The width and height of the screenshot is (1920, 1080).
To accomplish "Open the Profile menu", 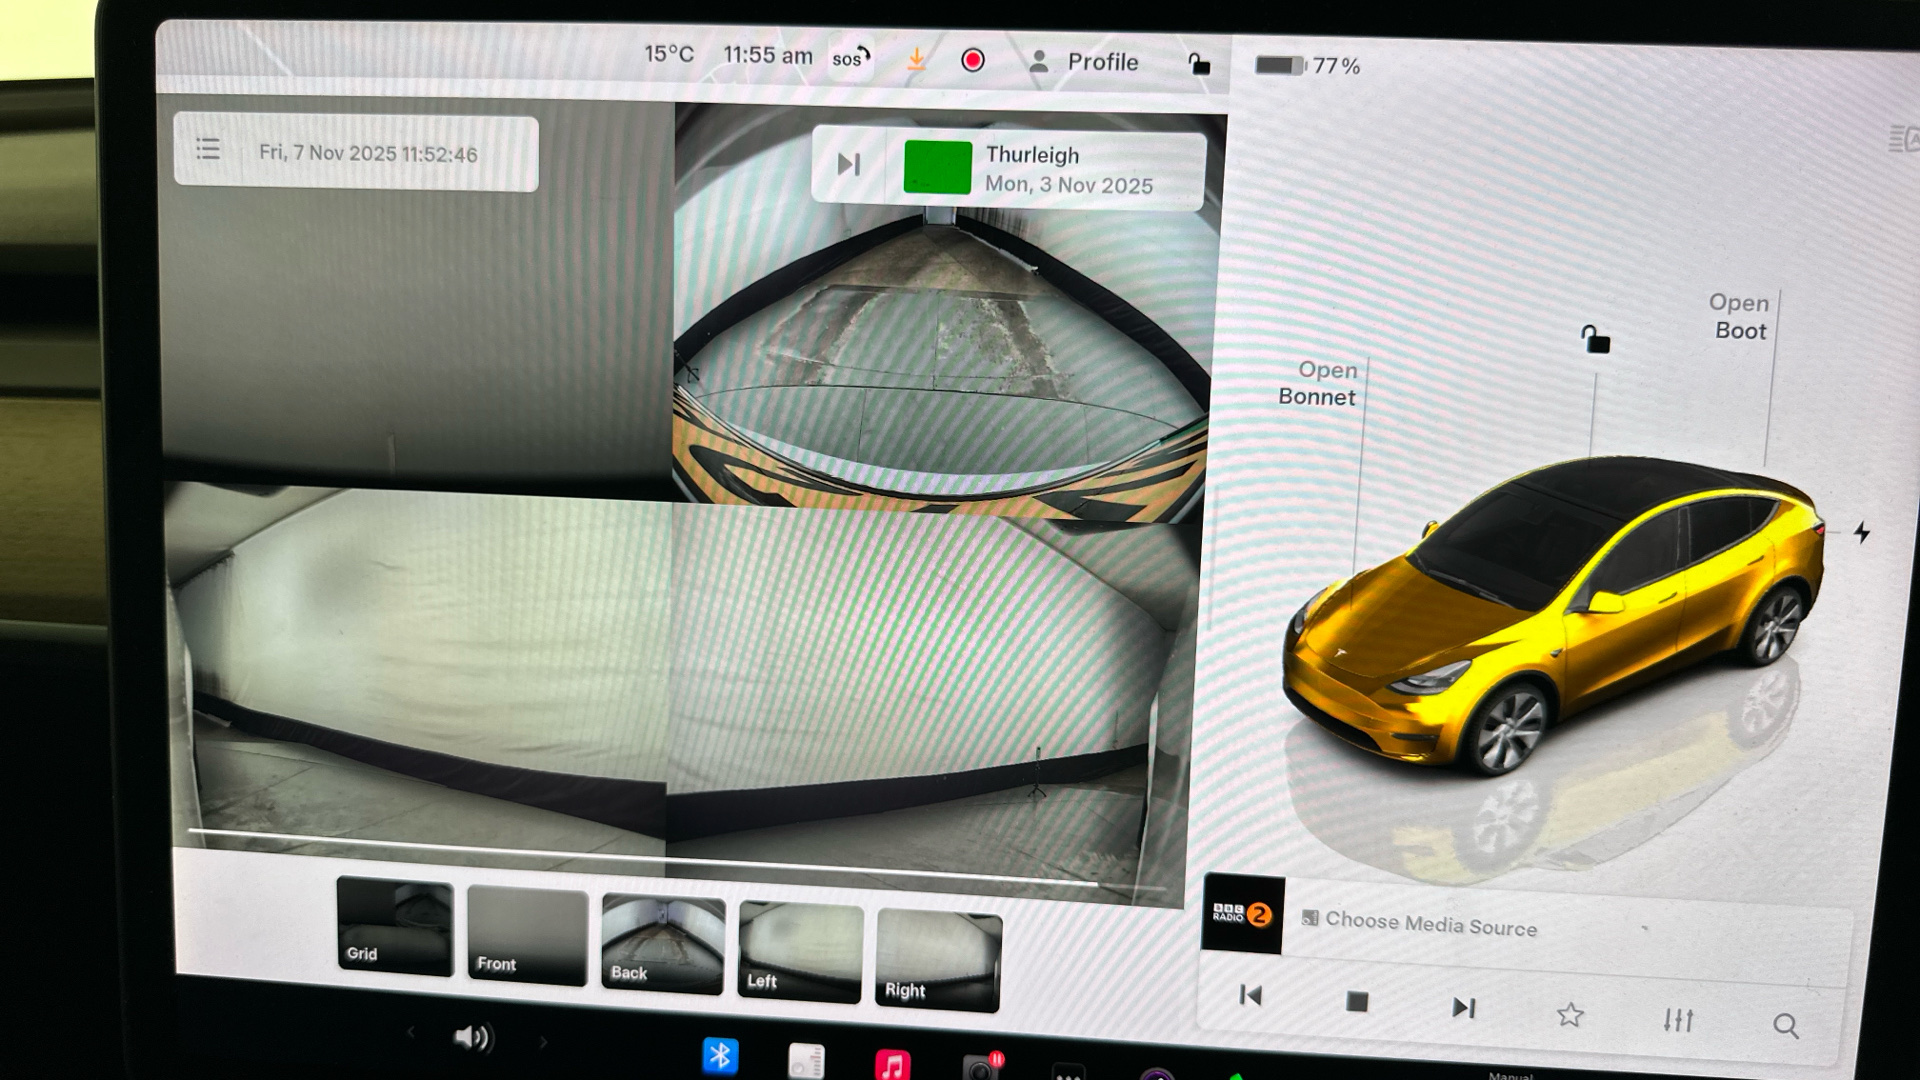I will coord(1084,62).
